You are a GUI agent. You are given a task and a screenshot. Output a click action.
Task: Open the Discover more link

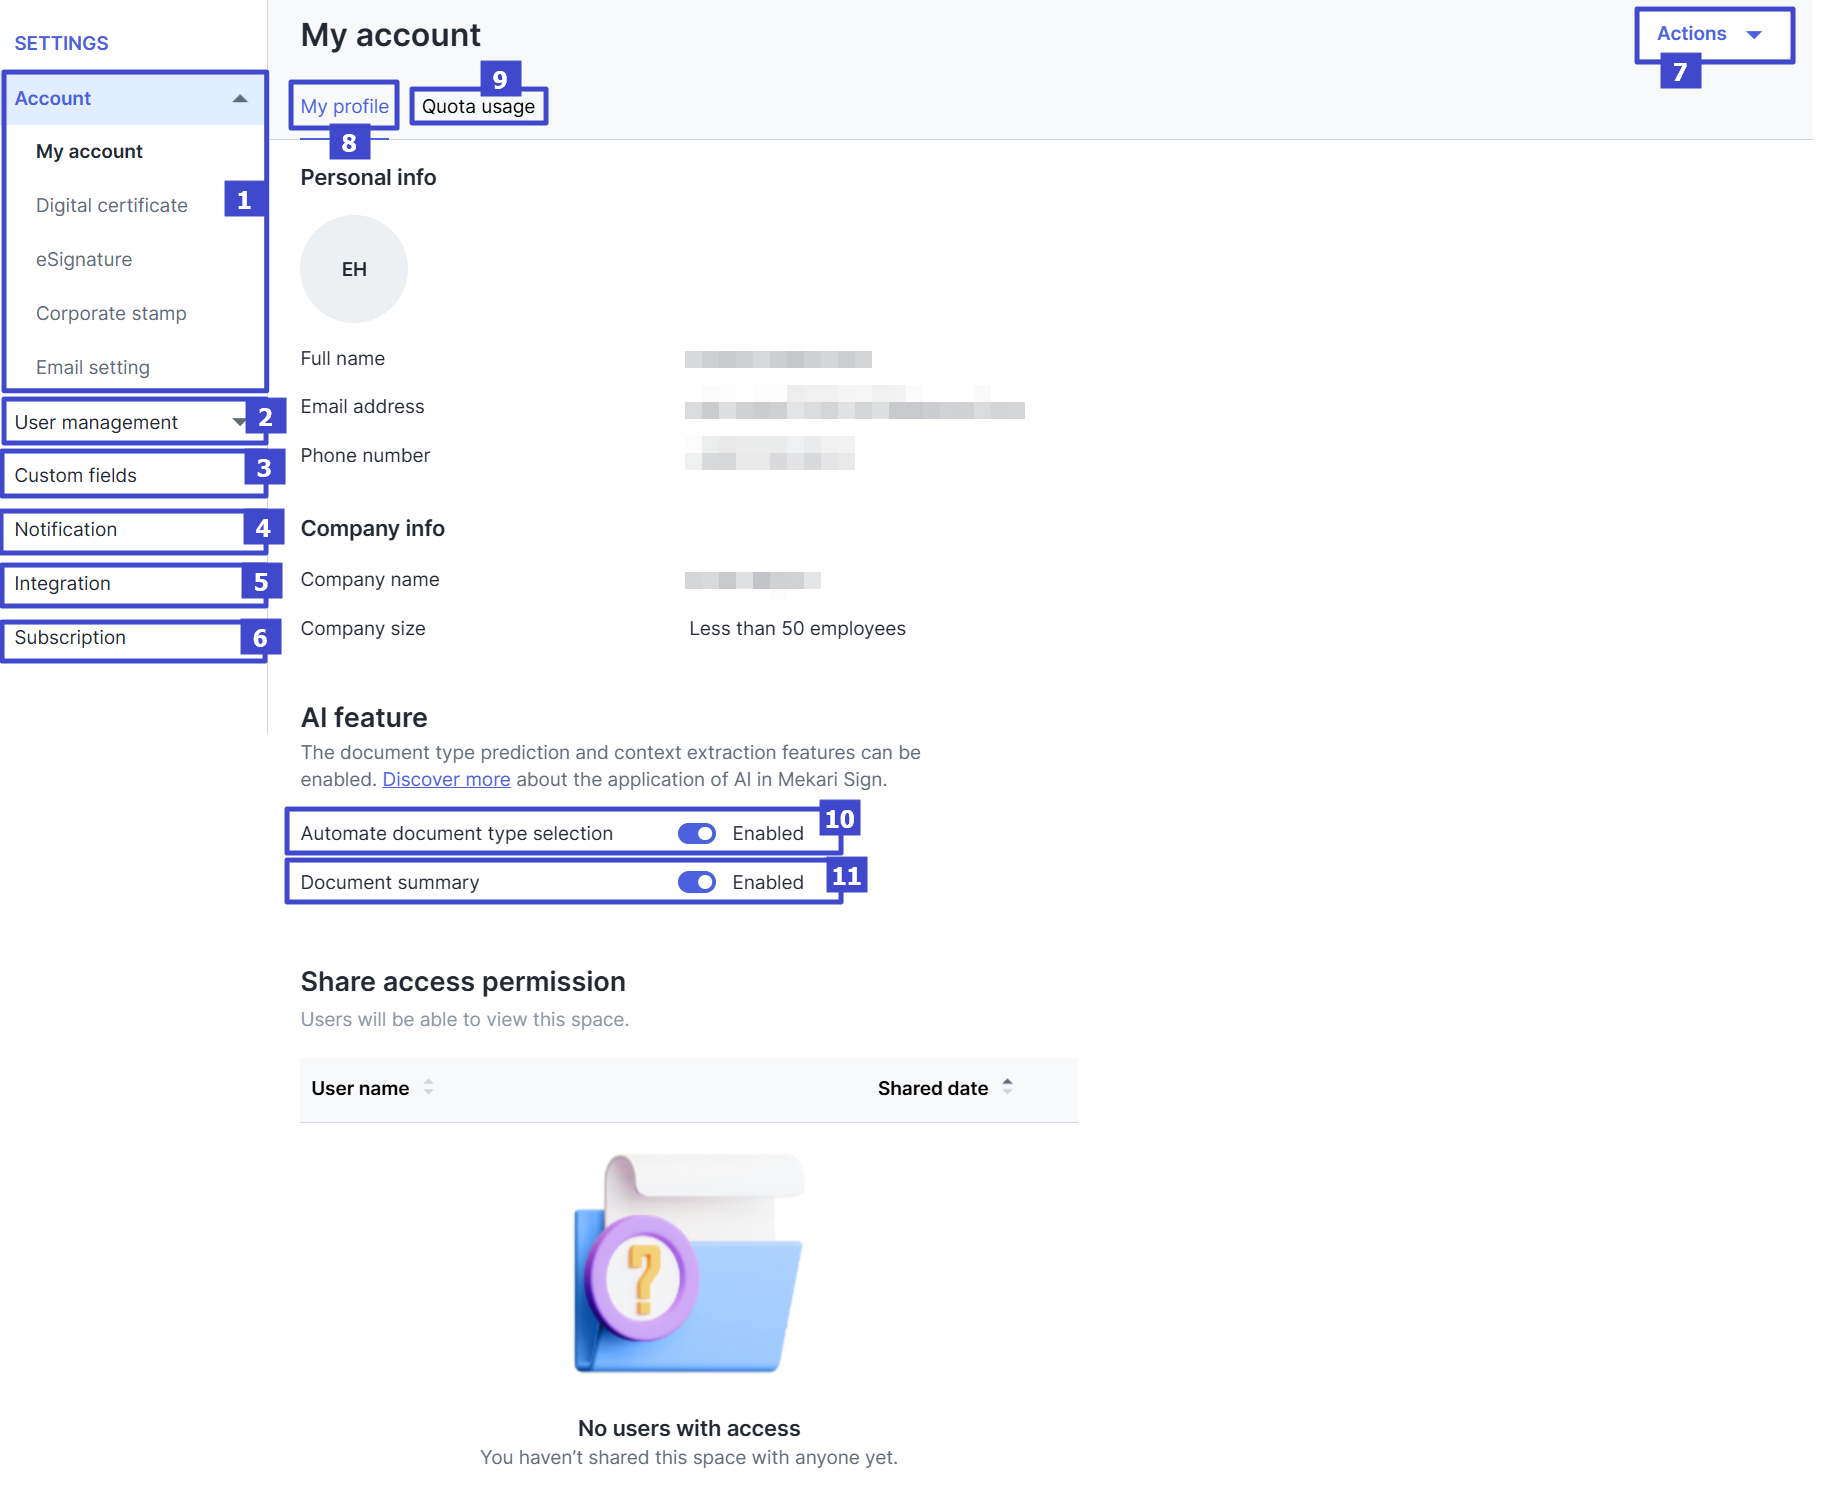point(446,779)
